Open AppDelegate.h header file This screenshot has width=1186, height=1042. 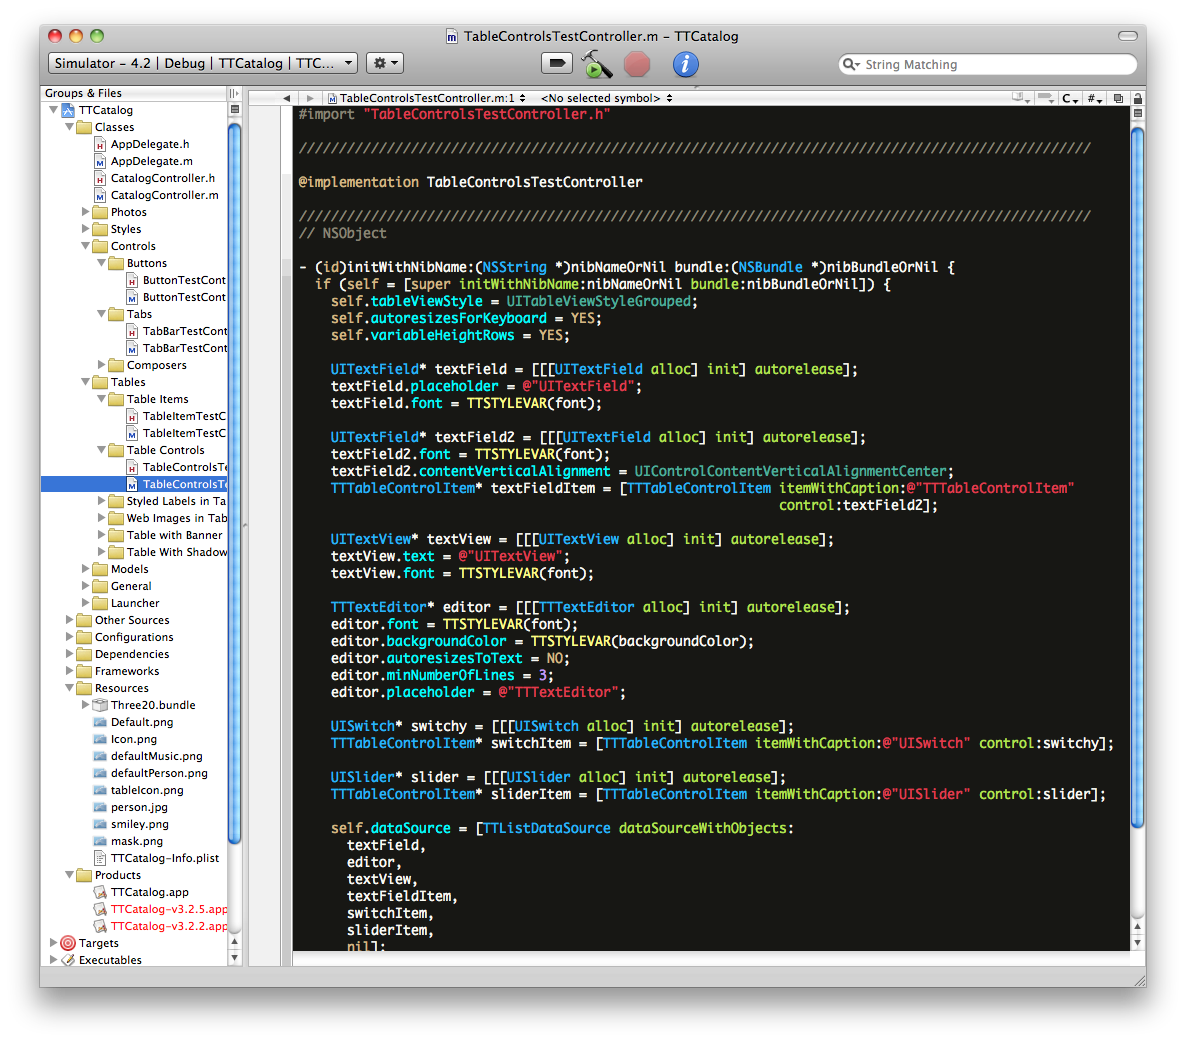[x=150, y=144]
